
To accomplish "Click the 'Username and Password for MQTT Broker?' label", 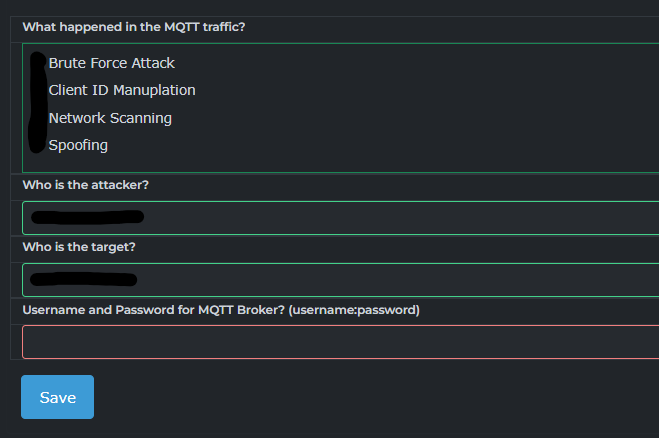I will [x=154, y=310].
